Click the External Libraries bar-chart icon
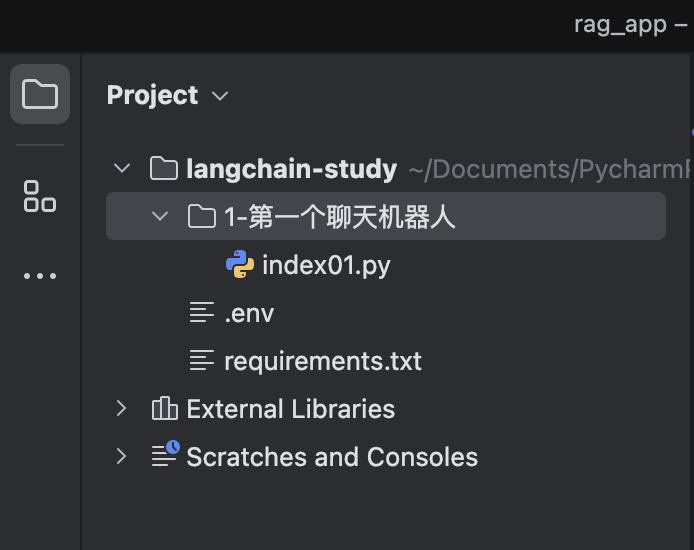This screenshot has width=694, height=550. point(164,409)
